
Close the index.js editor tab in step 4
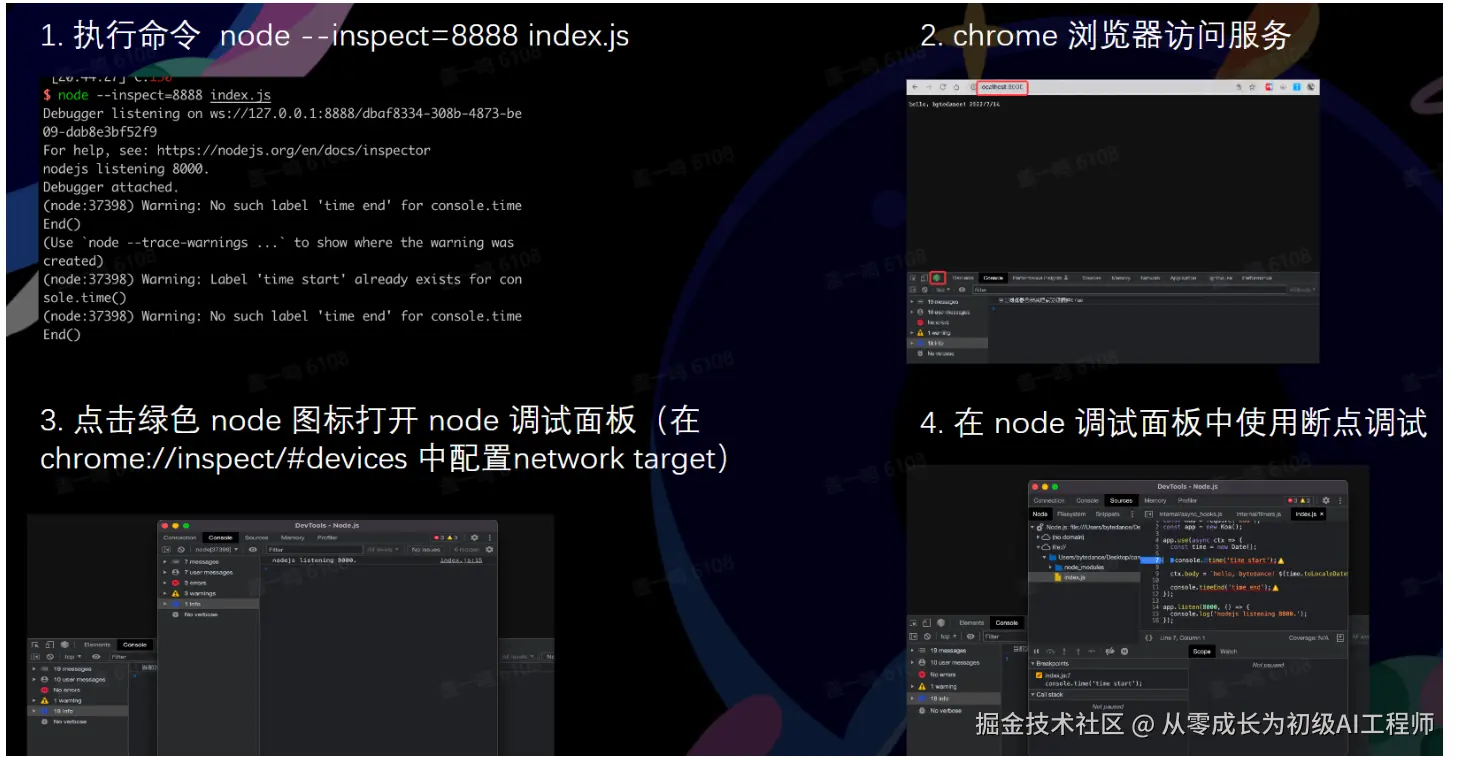pyautogui.click(x=1322, y=514)
